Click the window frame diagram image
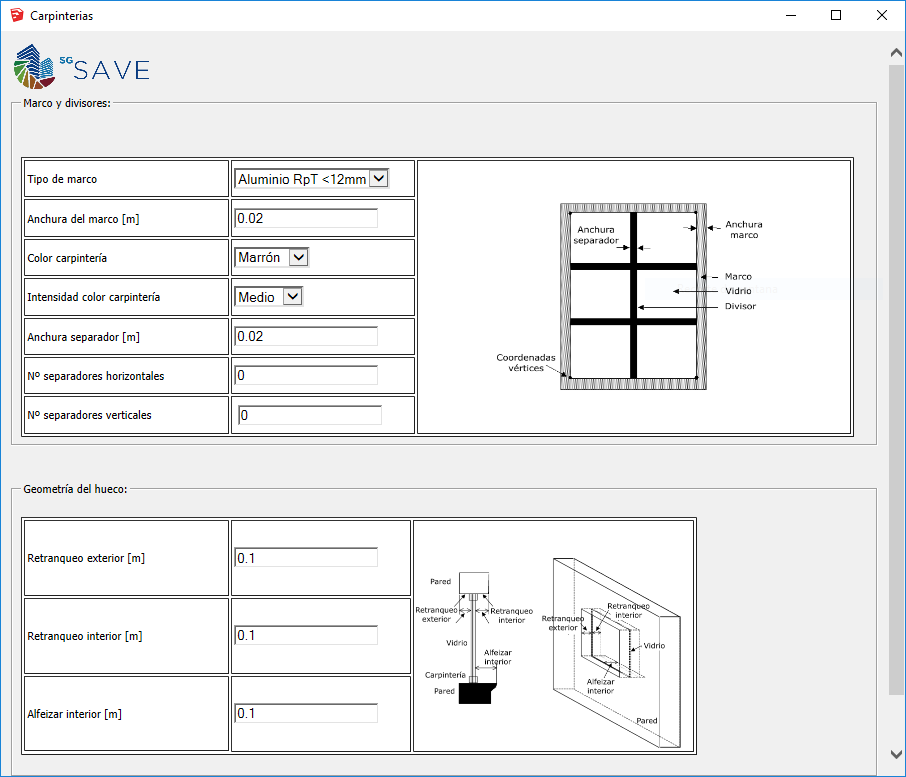Screen dimensions: 906x777 point(634,297)
